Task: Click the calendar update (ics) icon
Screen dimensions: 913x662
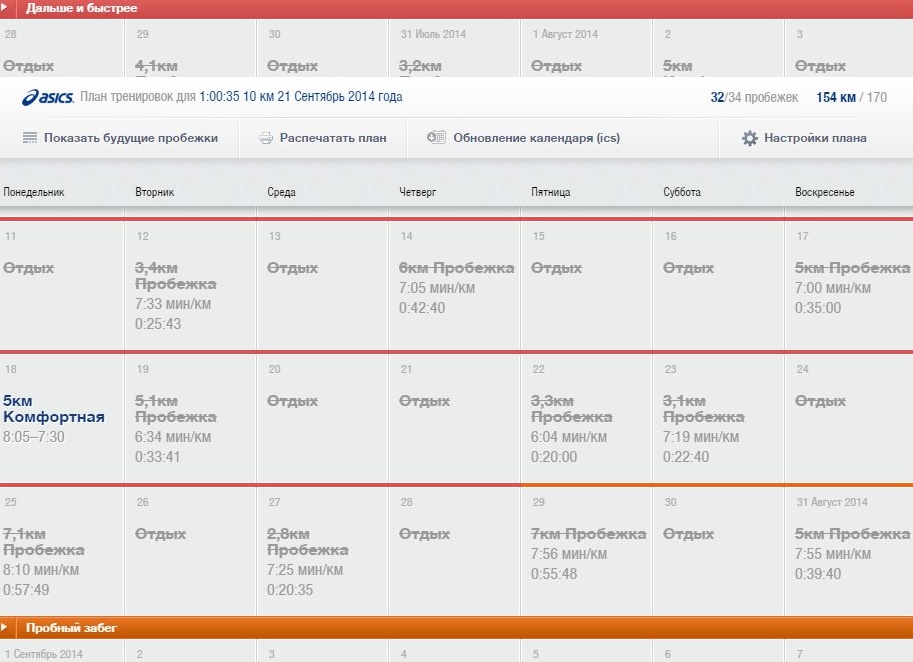Action: [x=436, y=138]
